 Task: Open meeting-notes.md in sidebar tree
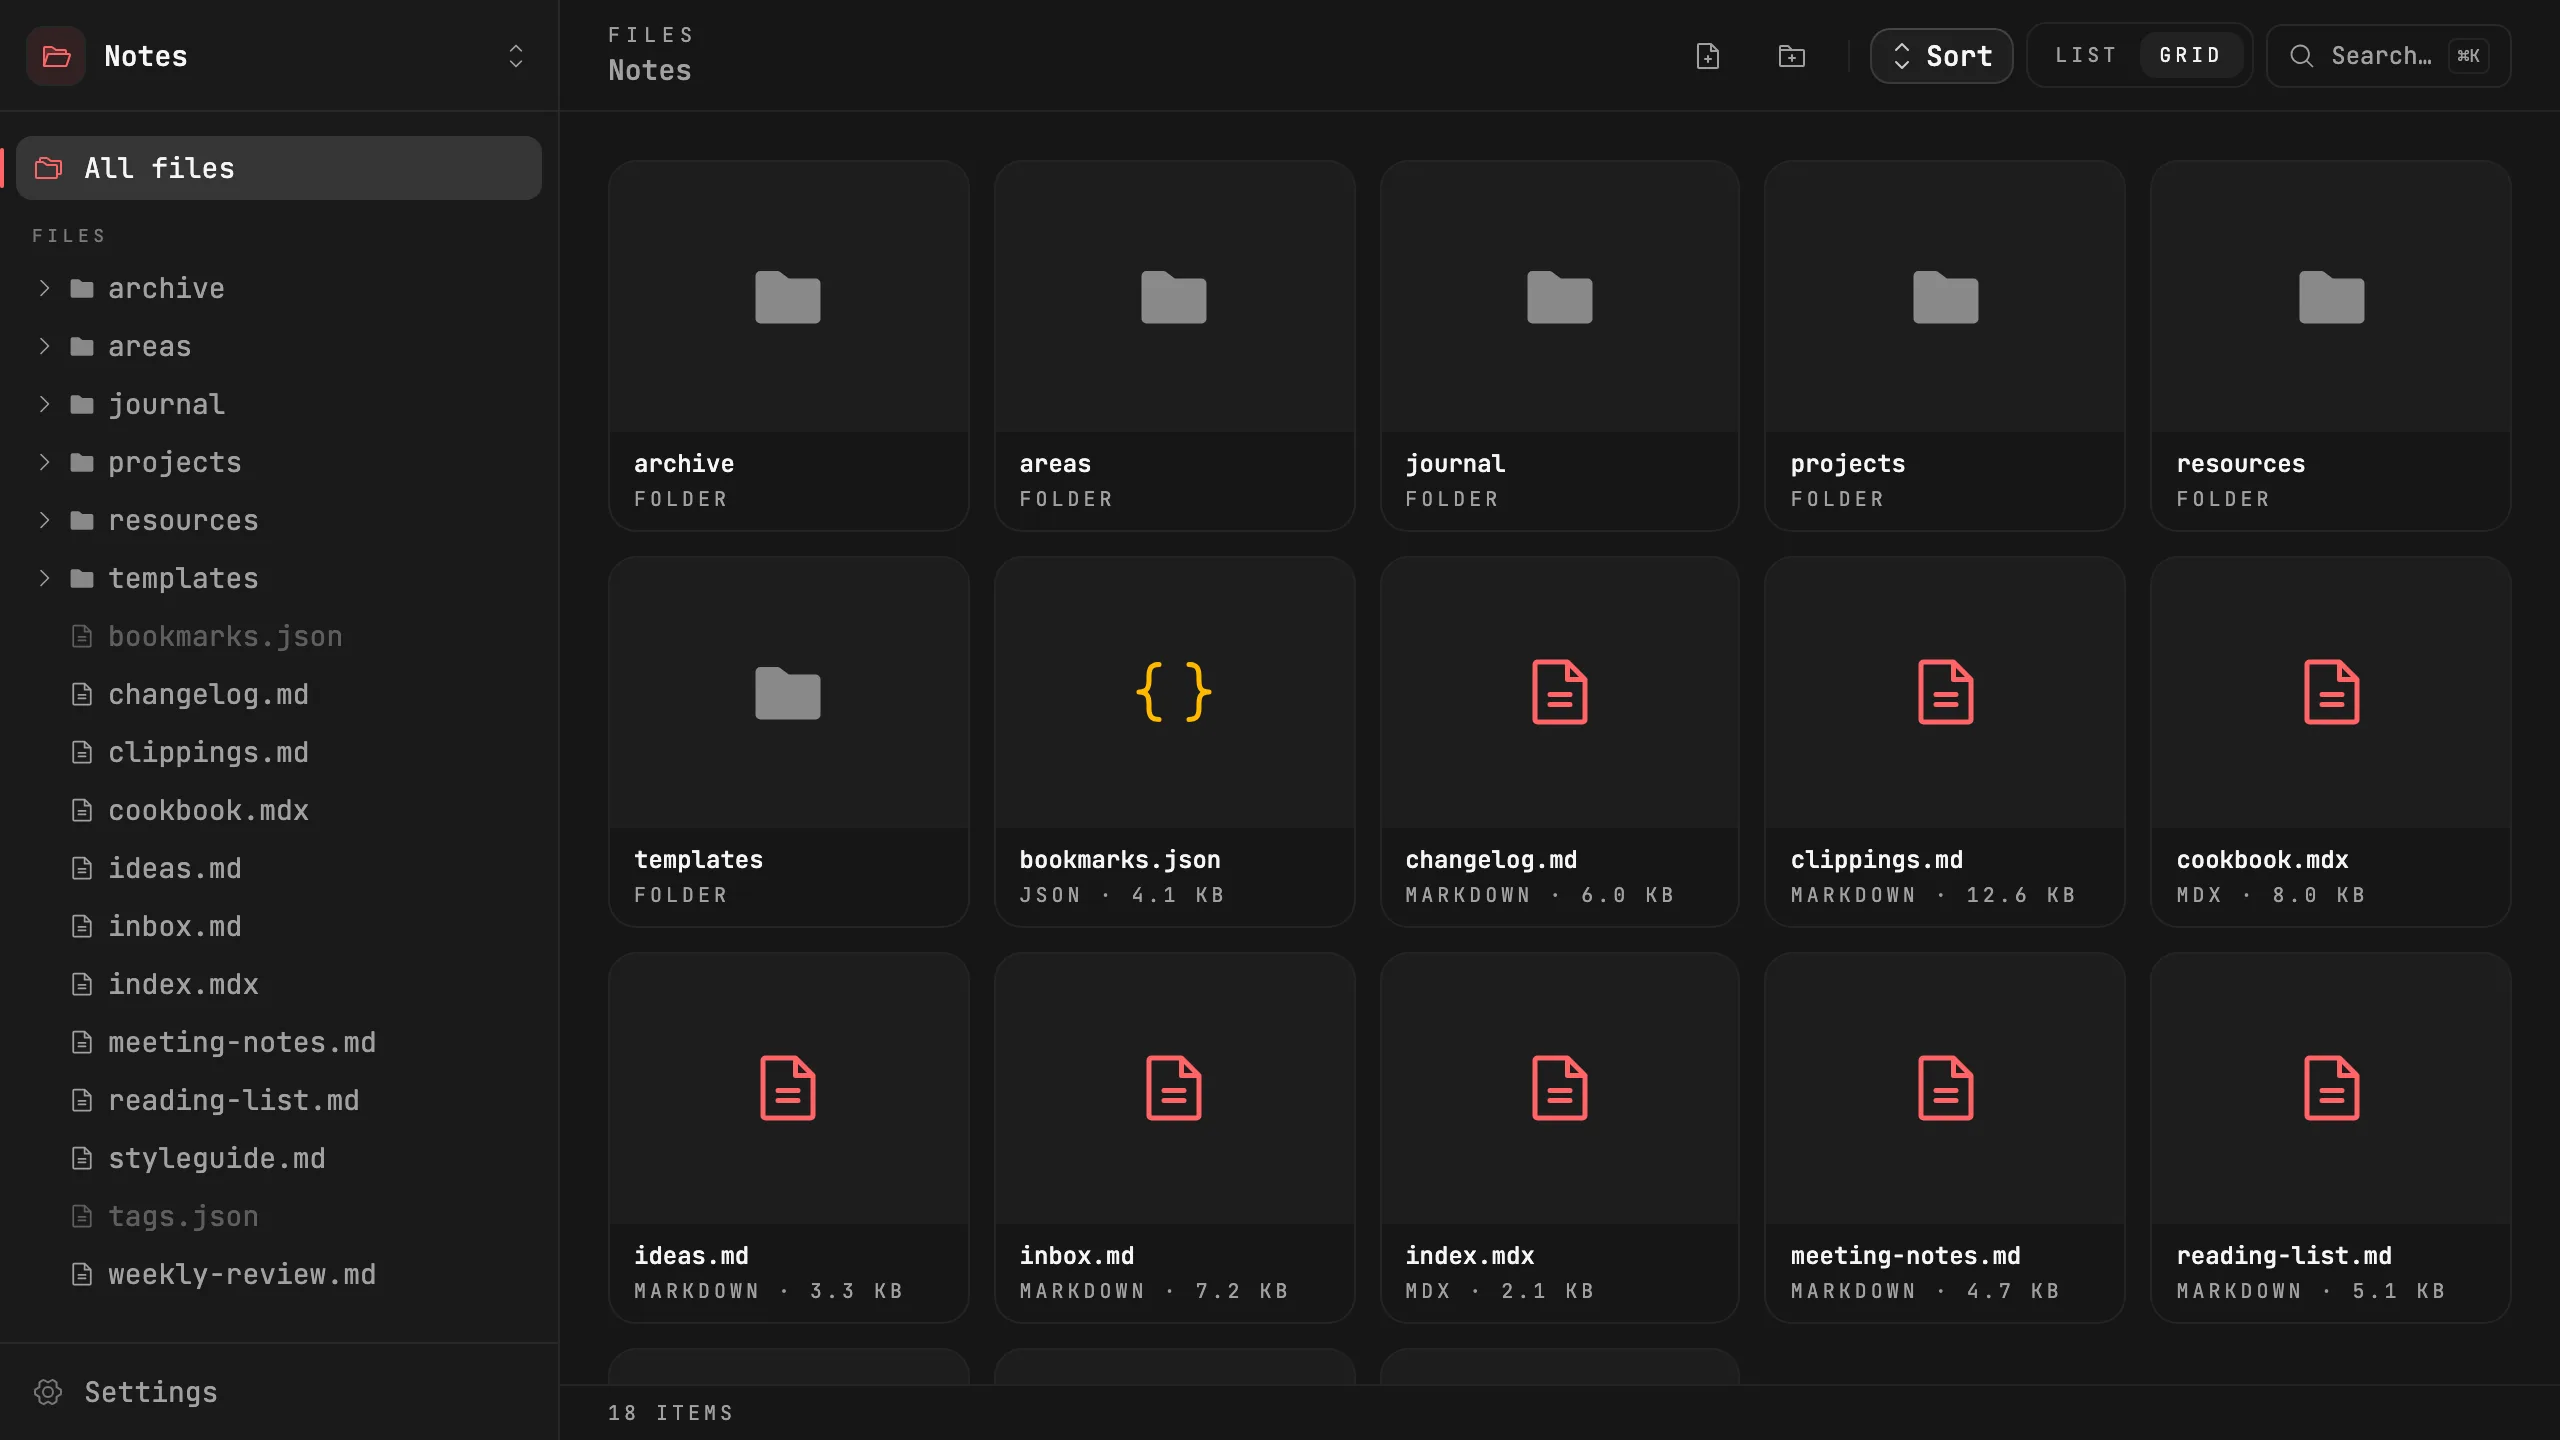279,1042
